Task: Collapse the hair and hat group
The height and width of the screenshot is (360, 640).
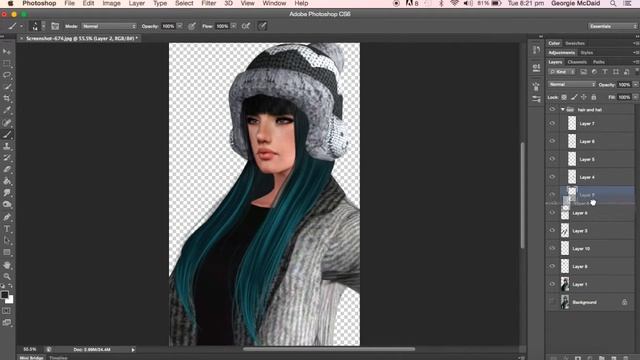Action: point(562,109)
